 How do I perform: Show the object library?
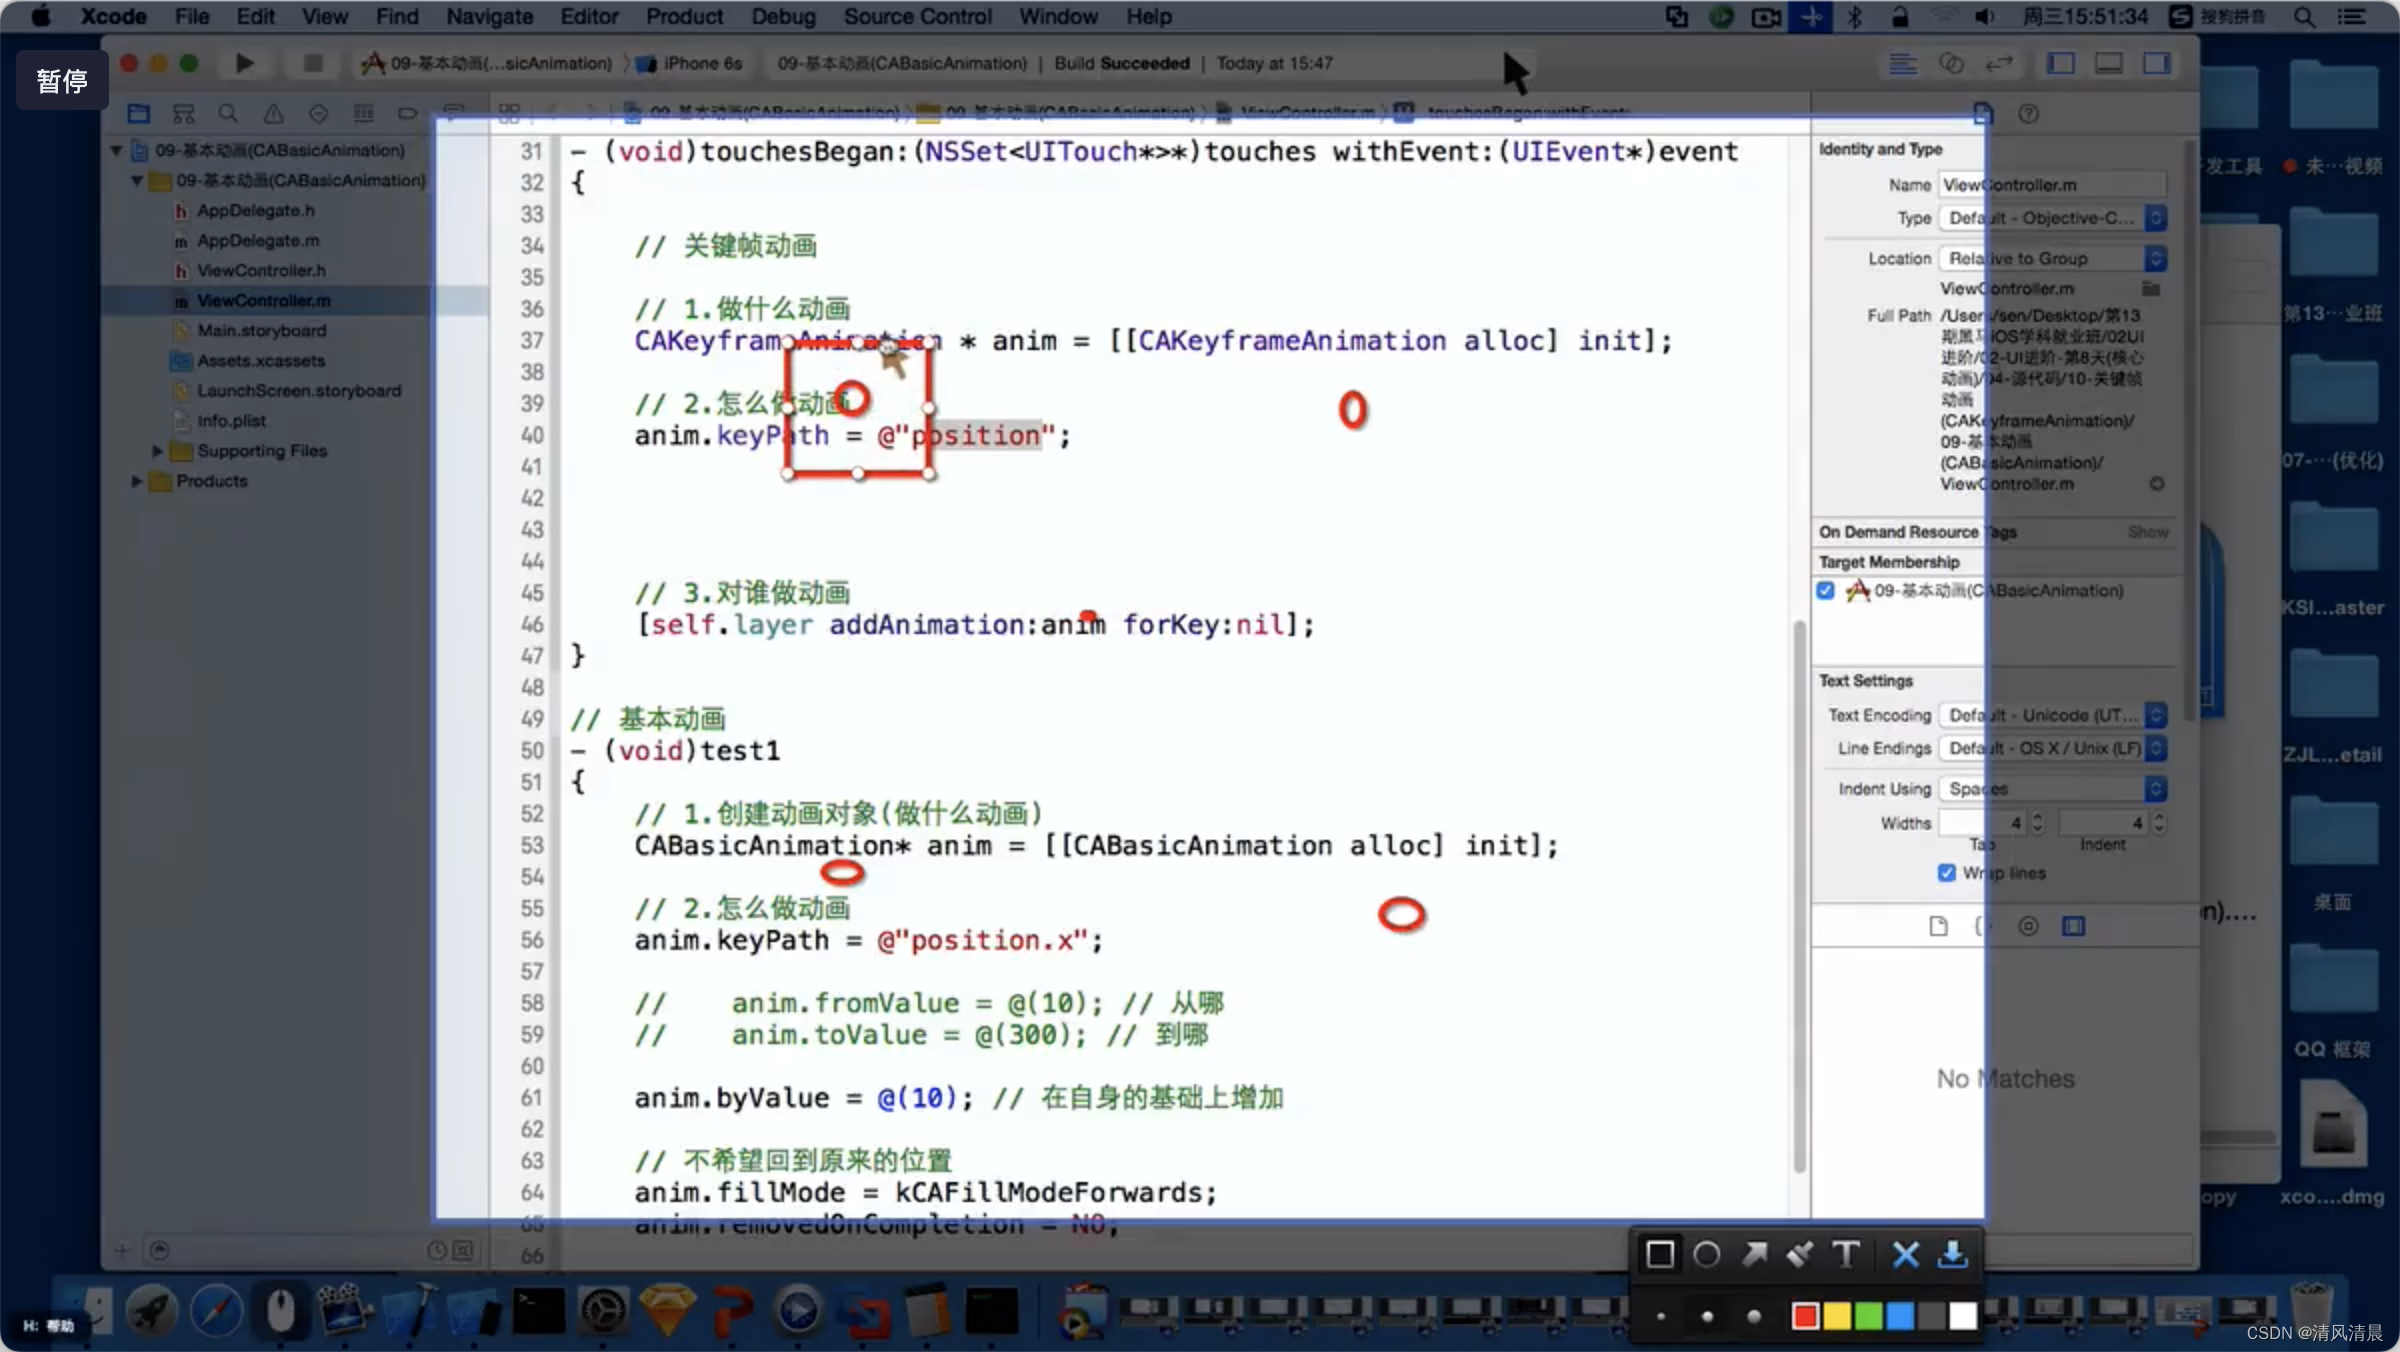[x=2028, y=926]
